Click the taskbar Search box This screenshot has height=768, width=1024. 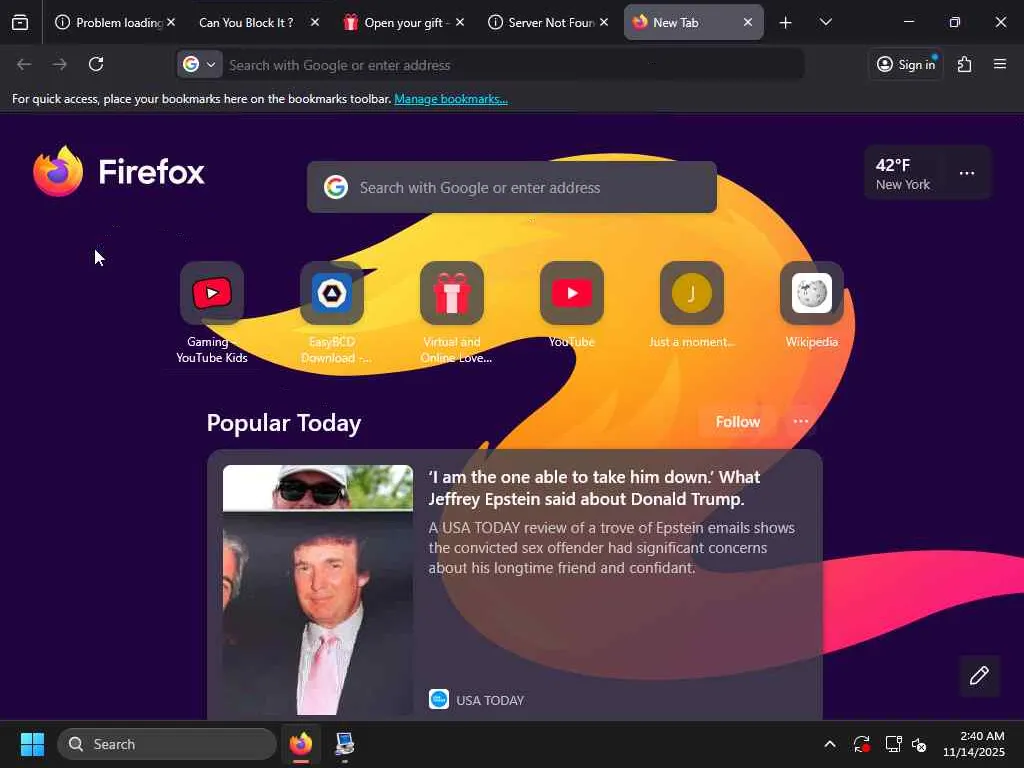click(x=167, y=744)
